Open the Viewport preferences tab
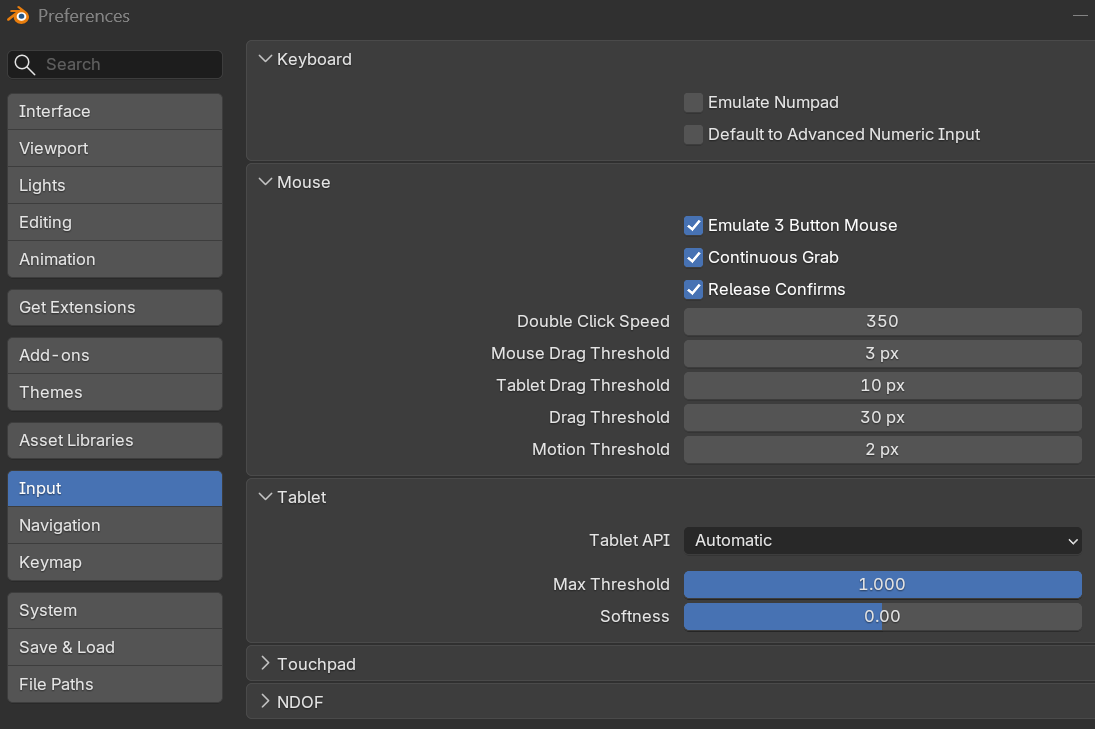Screen dimensions: 1095x729 tap(115, 148)
